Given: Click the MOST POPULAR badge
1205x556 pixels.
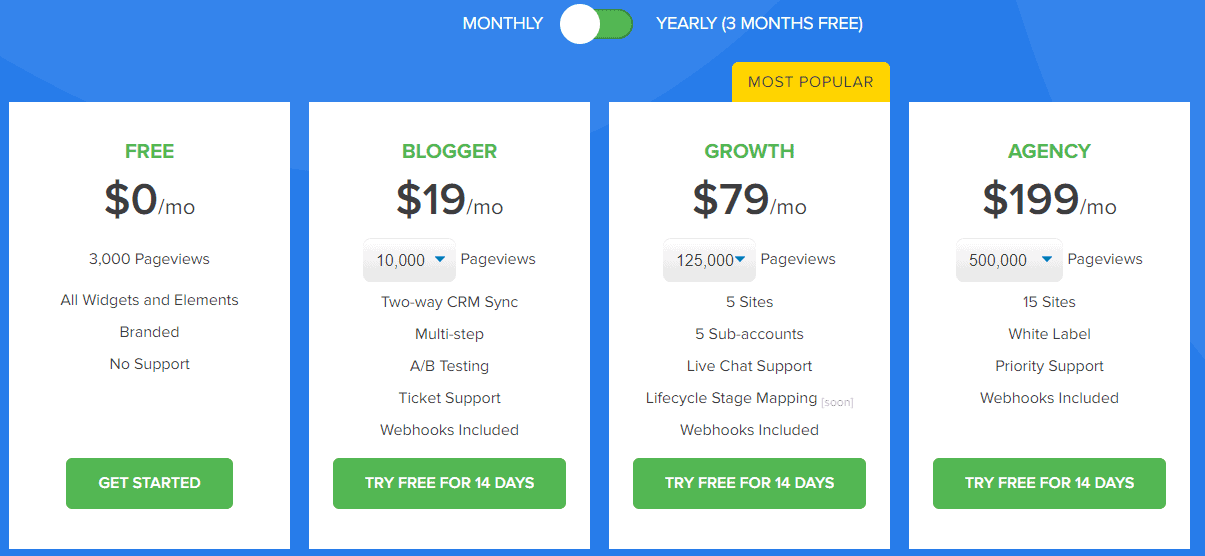Looking at the screenshot, I should [810, 82].
